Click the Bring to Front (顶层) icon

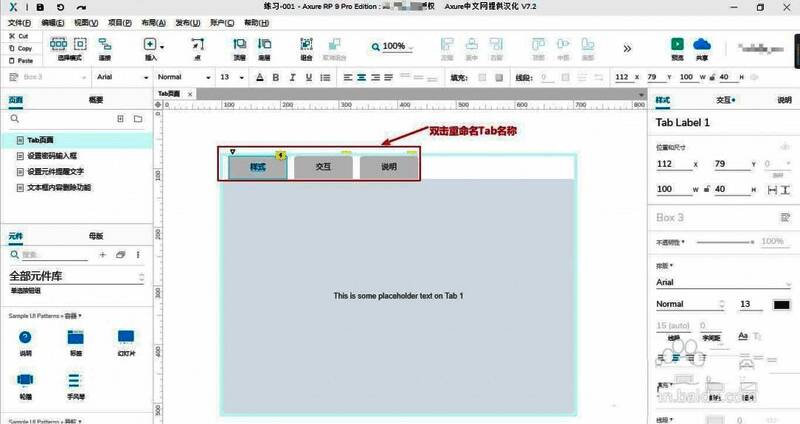tap(239, 45)
